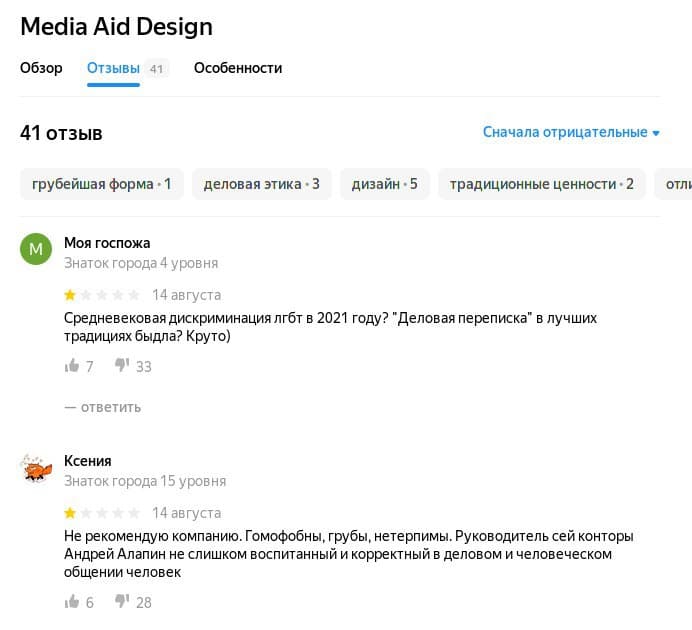Filter reviews by деловая этика tag
692x630 pixels.
pyautogui.click(x=262, y=184)
